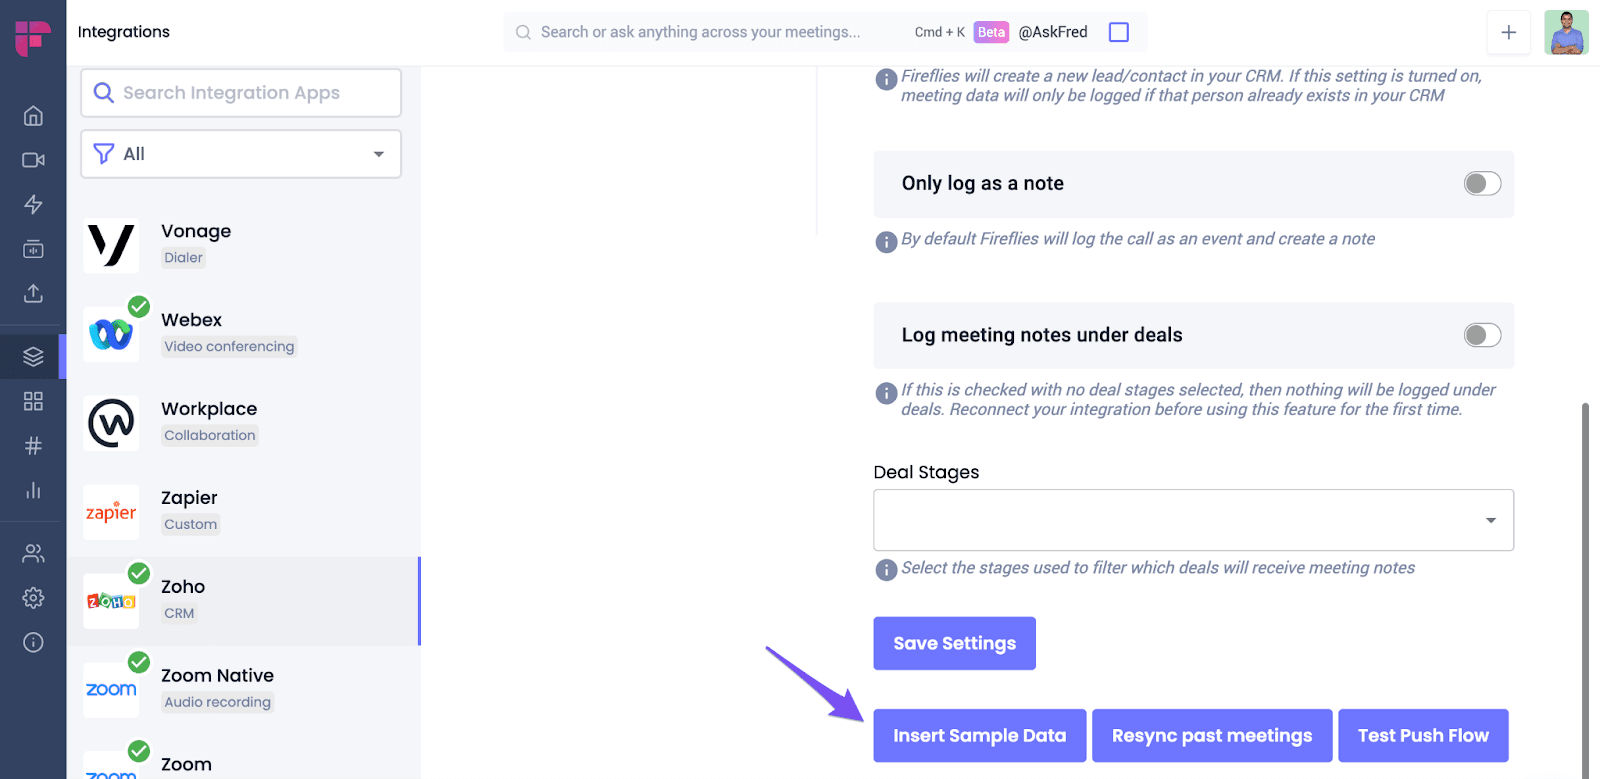Open the All filter dropdown

[x=241, y=154]
